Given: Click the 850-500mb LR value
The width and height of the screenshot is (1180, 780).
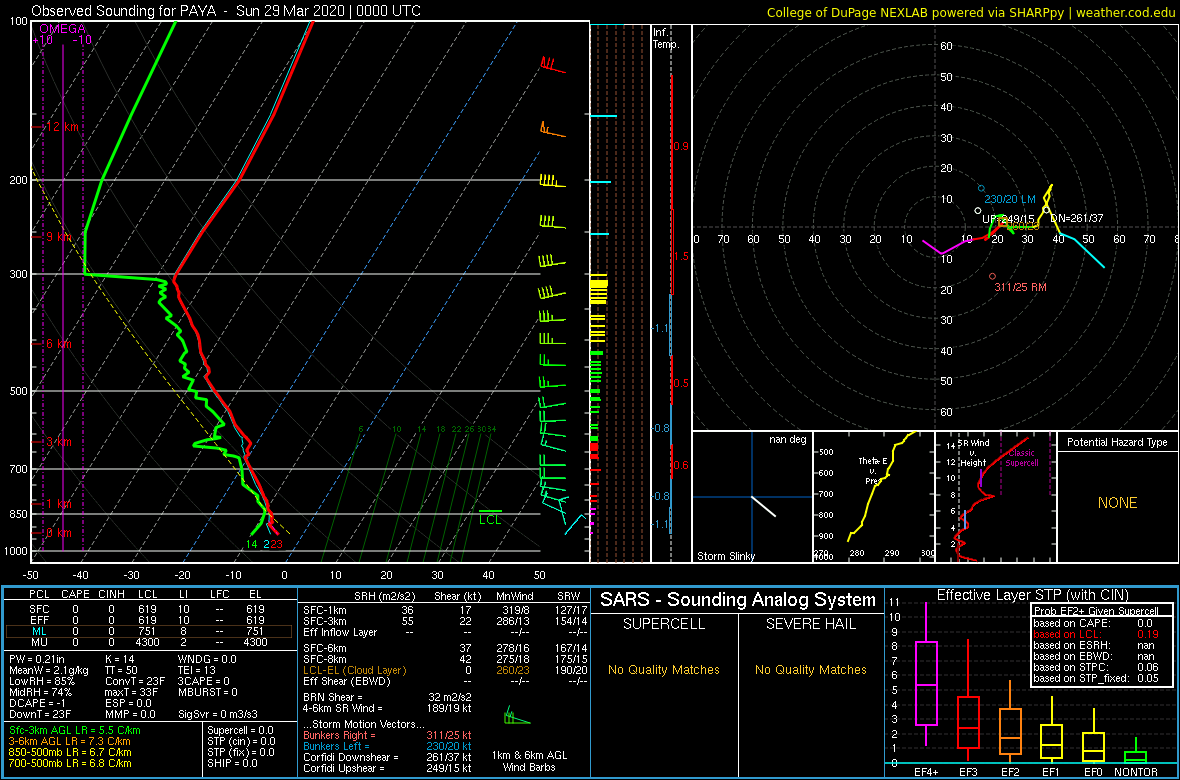Looking at the screenshot, I should (x=71, y=751).
